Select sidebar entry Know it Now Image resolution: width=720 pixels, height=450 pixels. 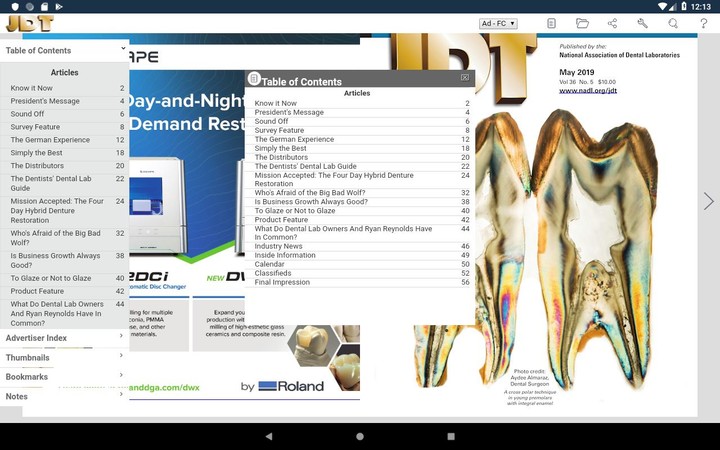click(67, 88)
